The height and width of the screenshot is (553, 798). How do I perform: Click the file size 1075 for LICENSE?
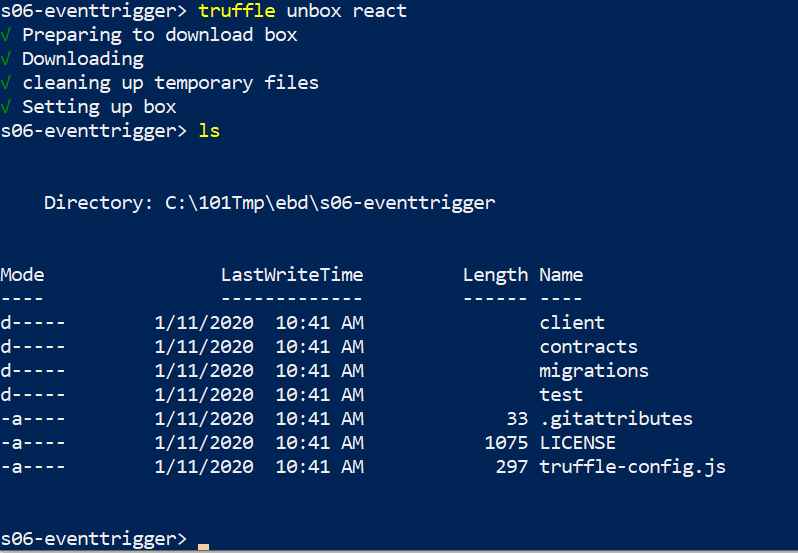coord(506,443)
